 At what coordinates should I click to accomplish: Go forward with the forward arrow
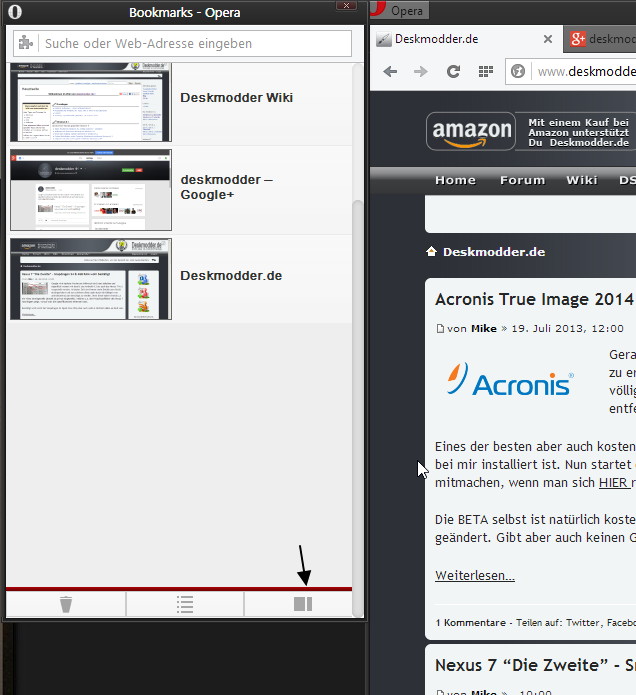click(x=421, y=71)
